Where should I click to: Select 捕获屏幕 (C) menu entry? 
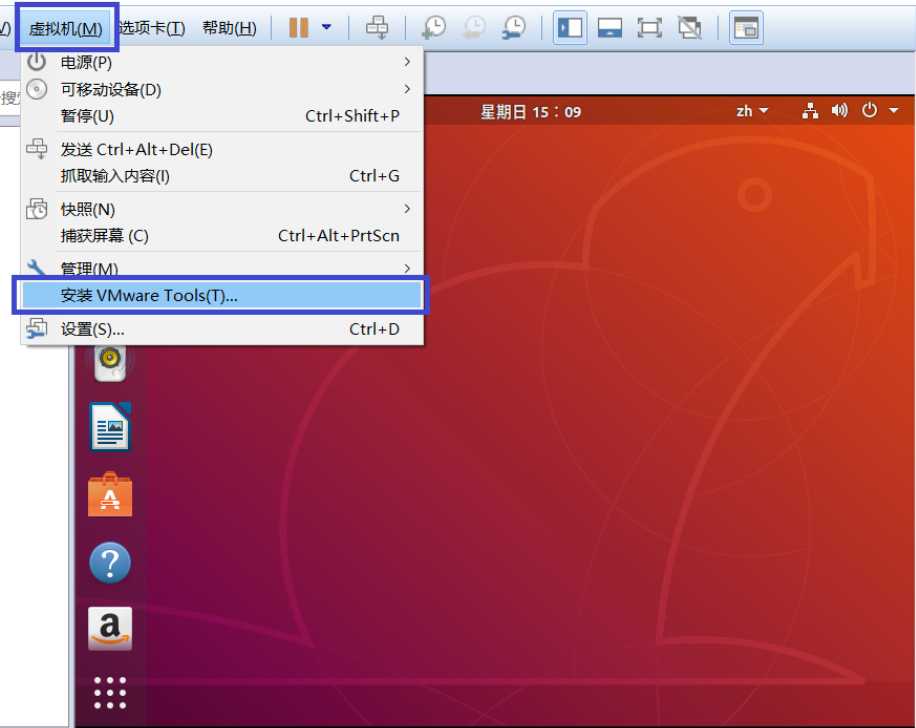pos(223,236)
